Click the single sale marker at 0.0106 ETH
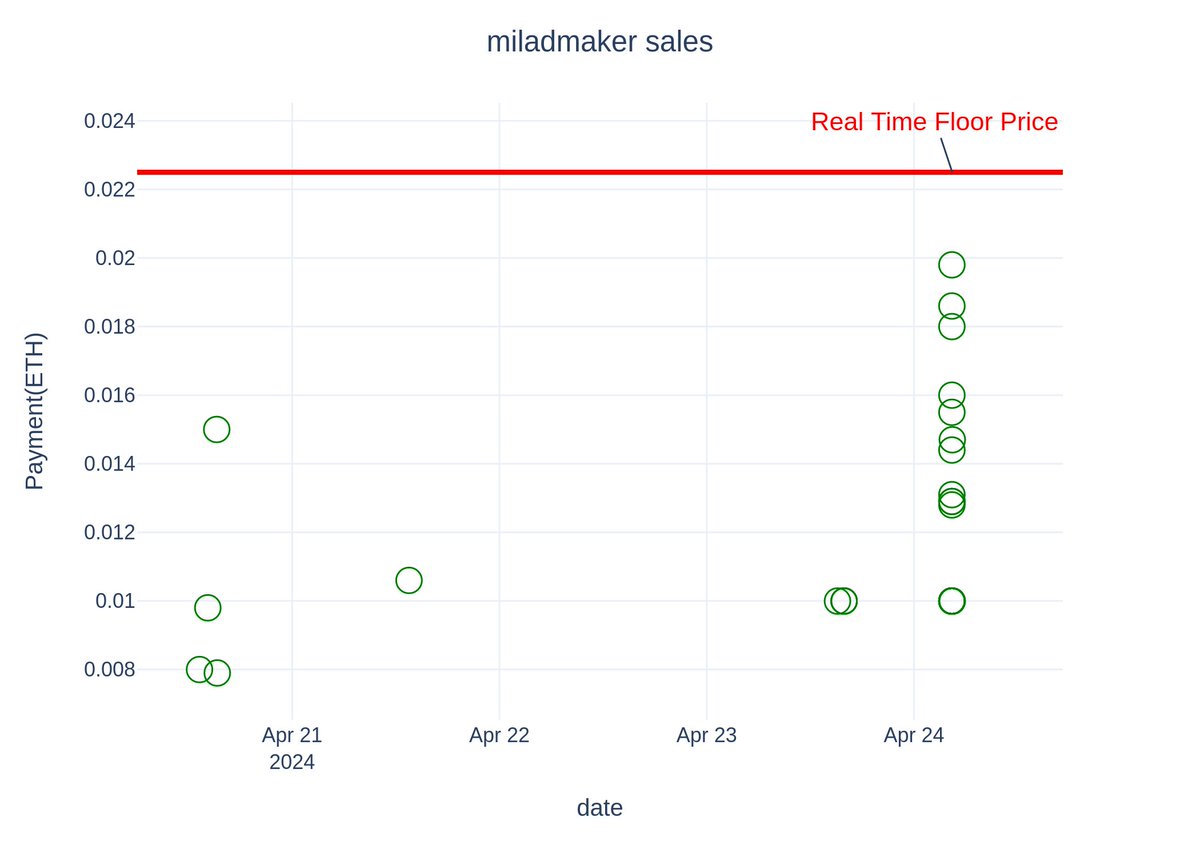Screen dimensions: 1200x857 (x=409, y=580)
